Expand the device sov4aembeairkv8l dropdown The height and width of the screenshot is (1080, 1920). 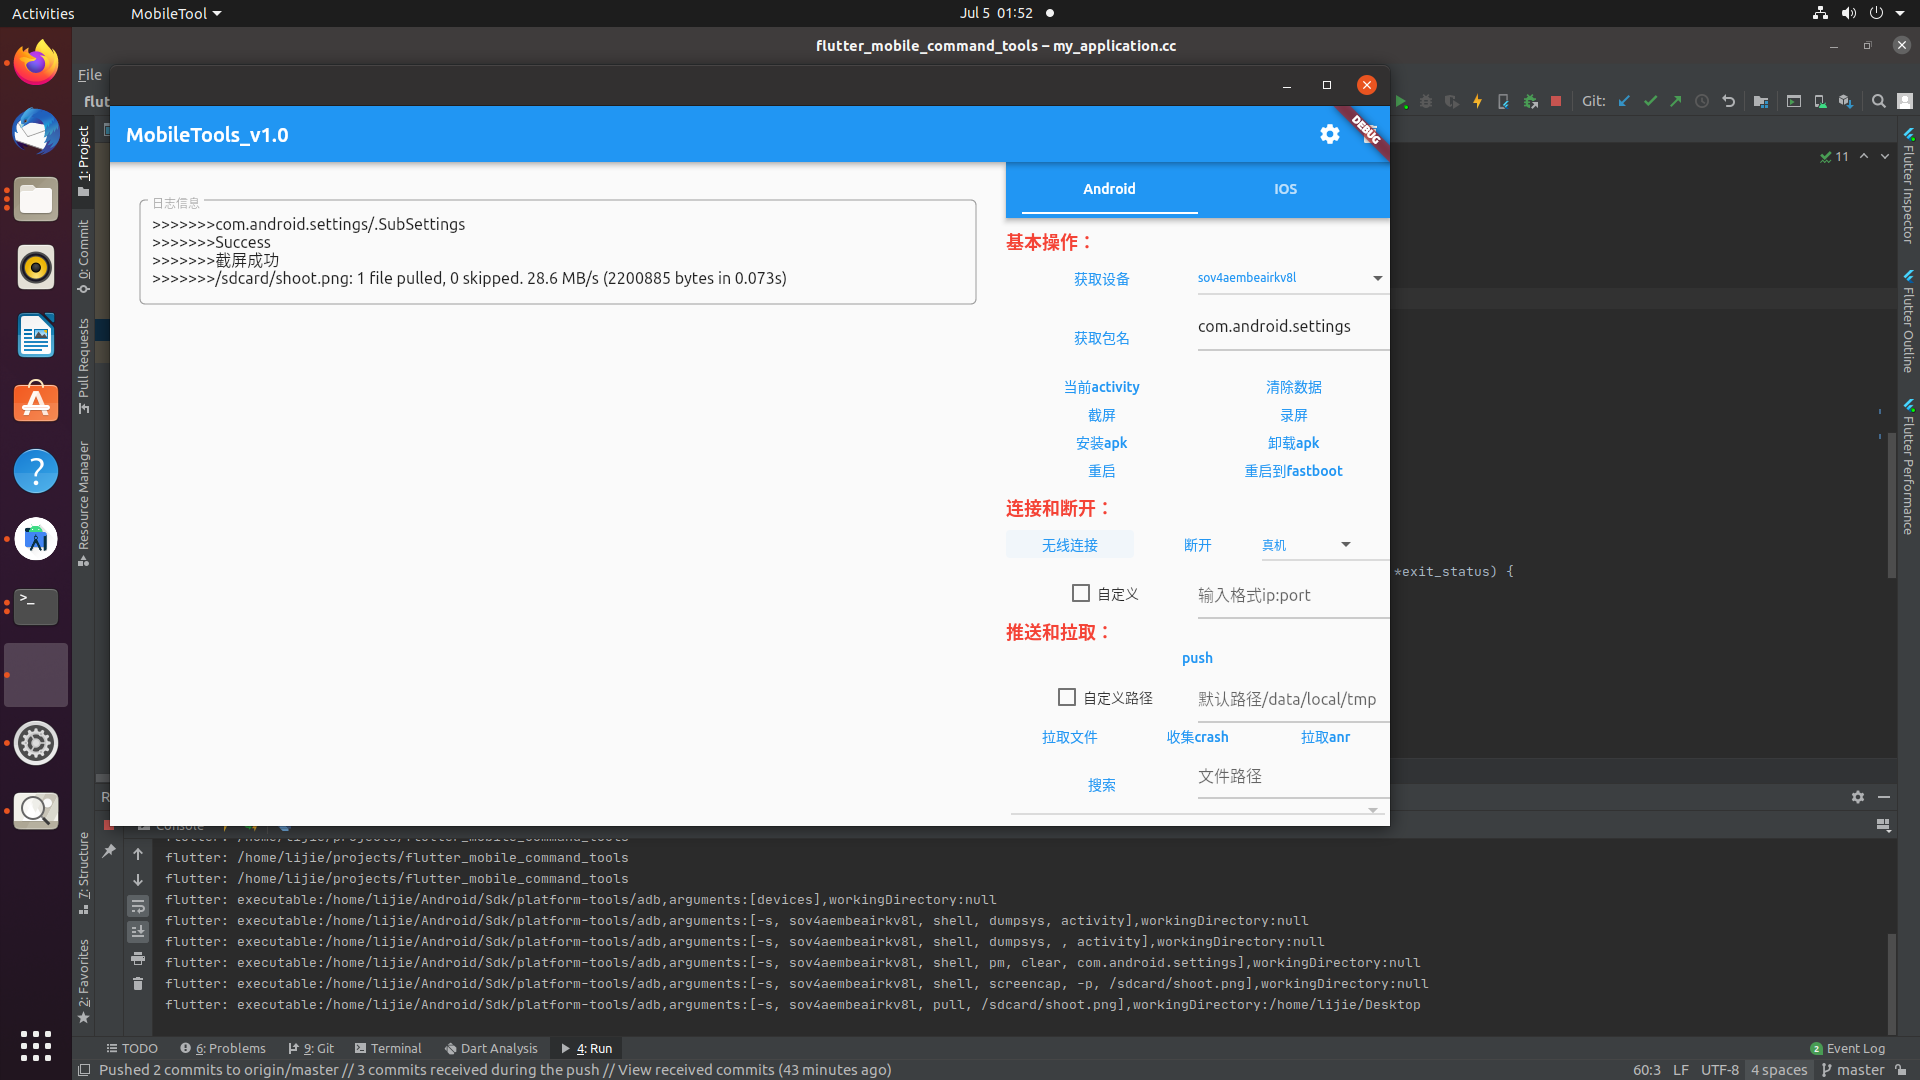pos(1377,278)
